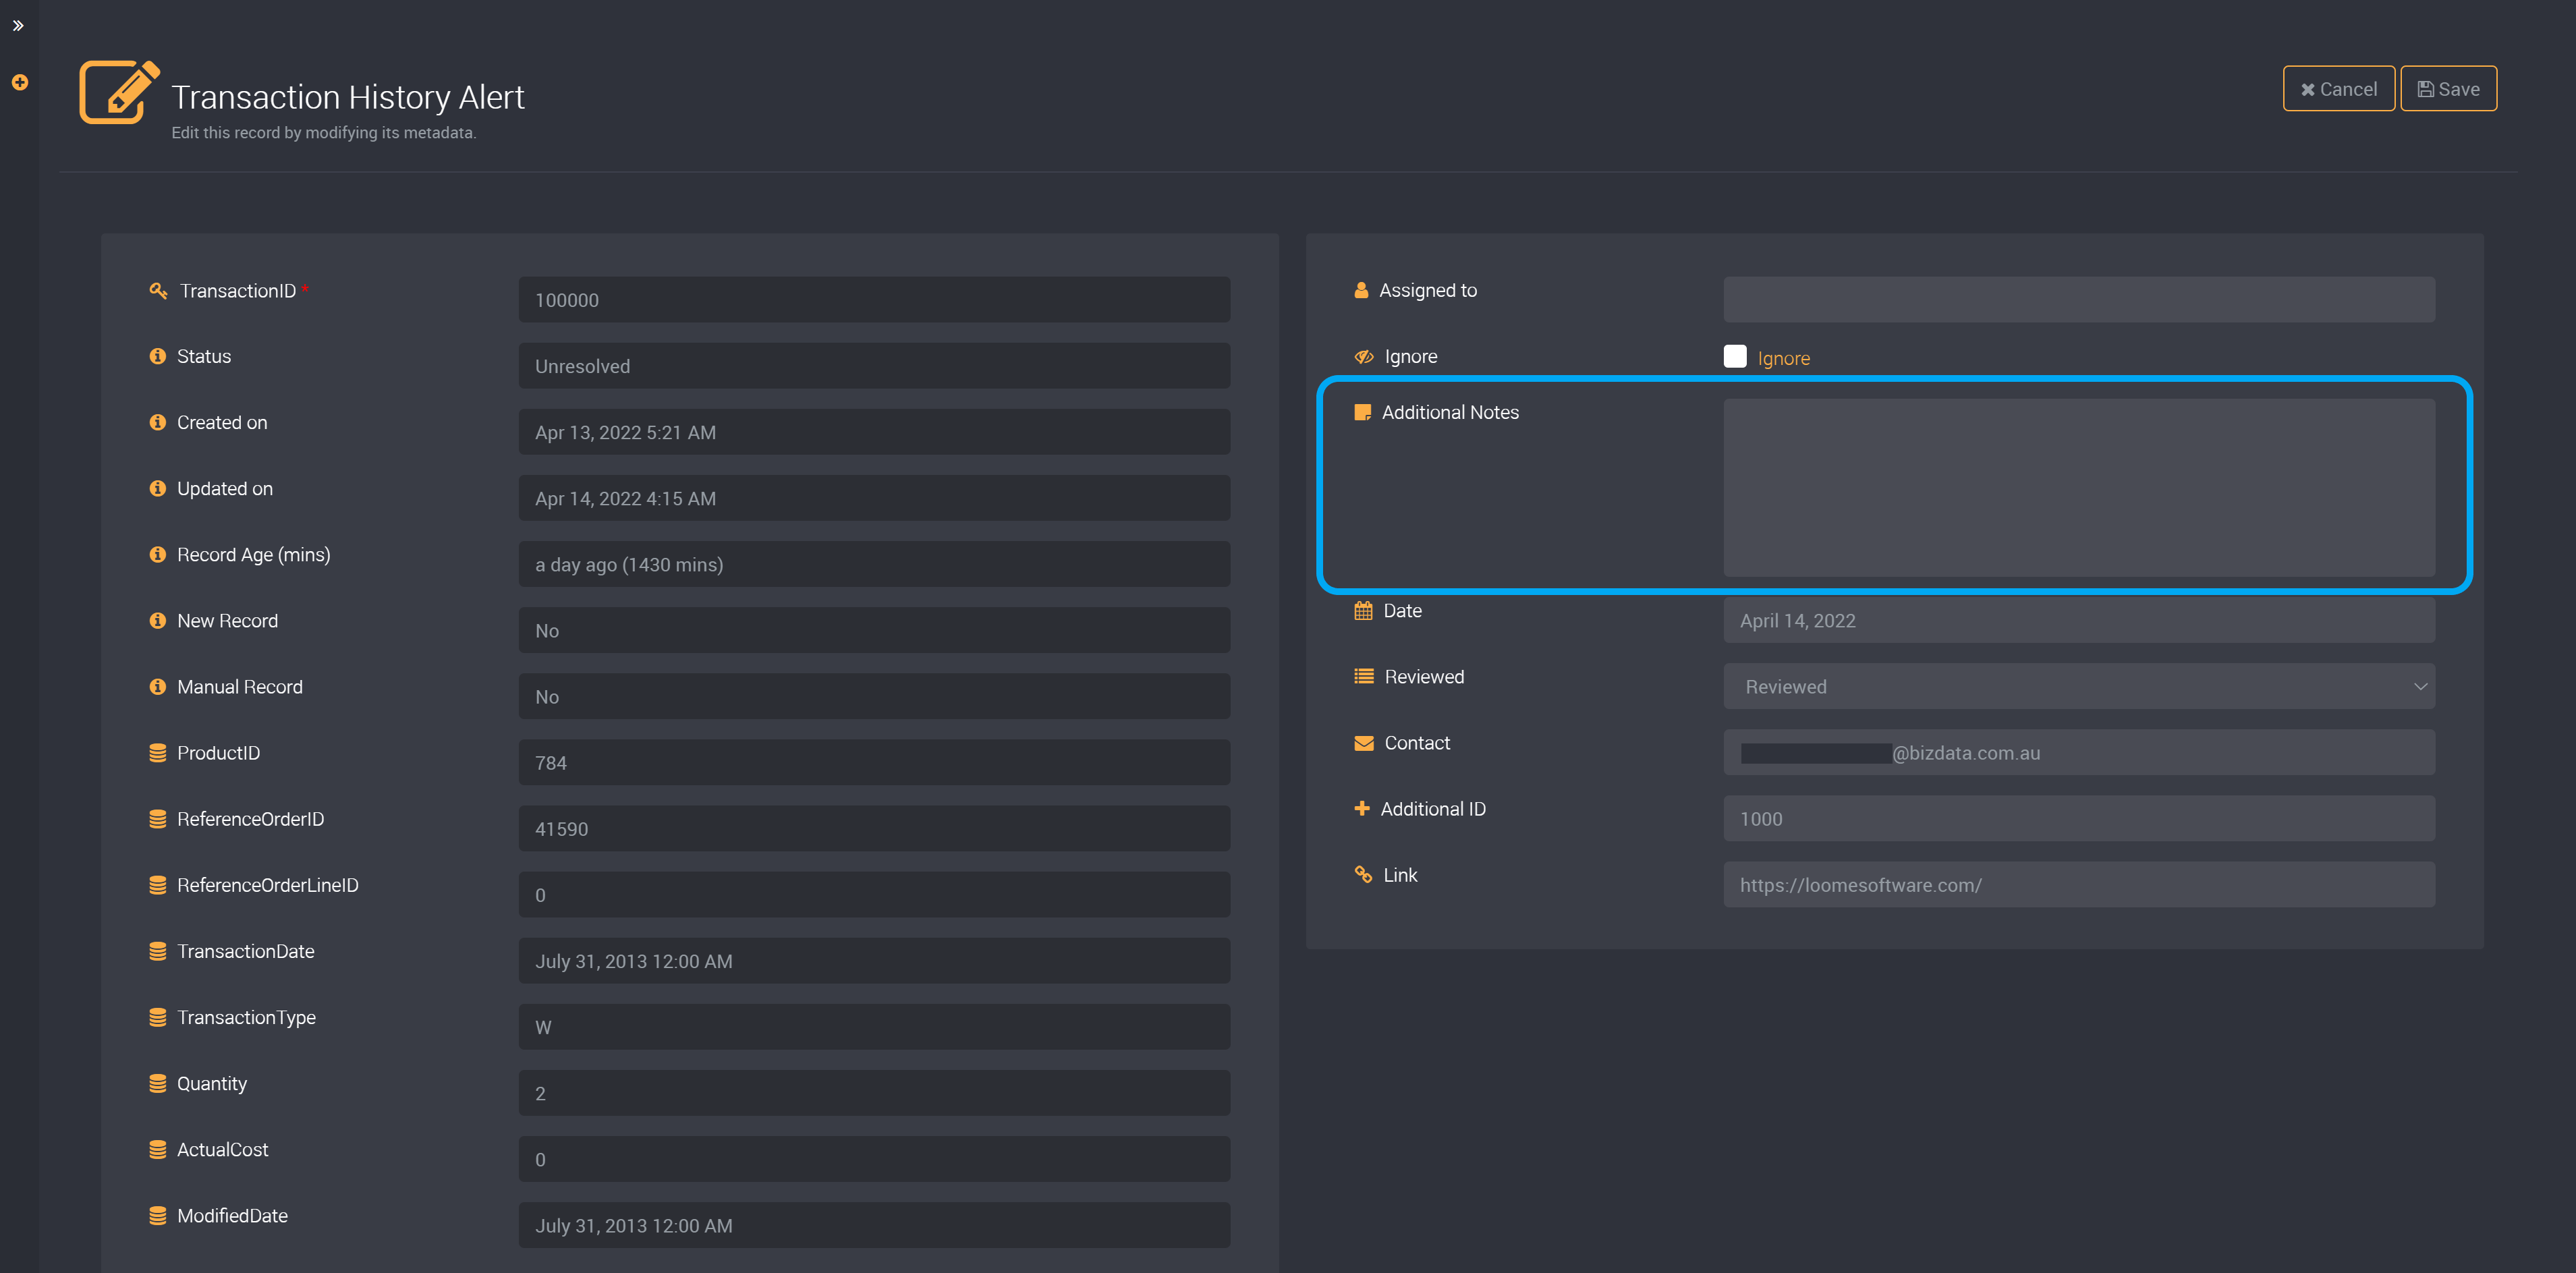Click the database icon beside Quantity

pos(157,1083)
